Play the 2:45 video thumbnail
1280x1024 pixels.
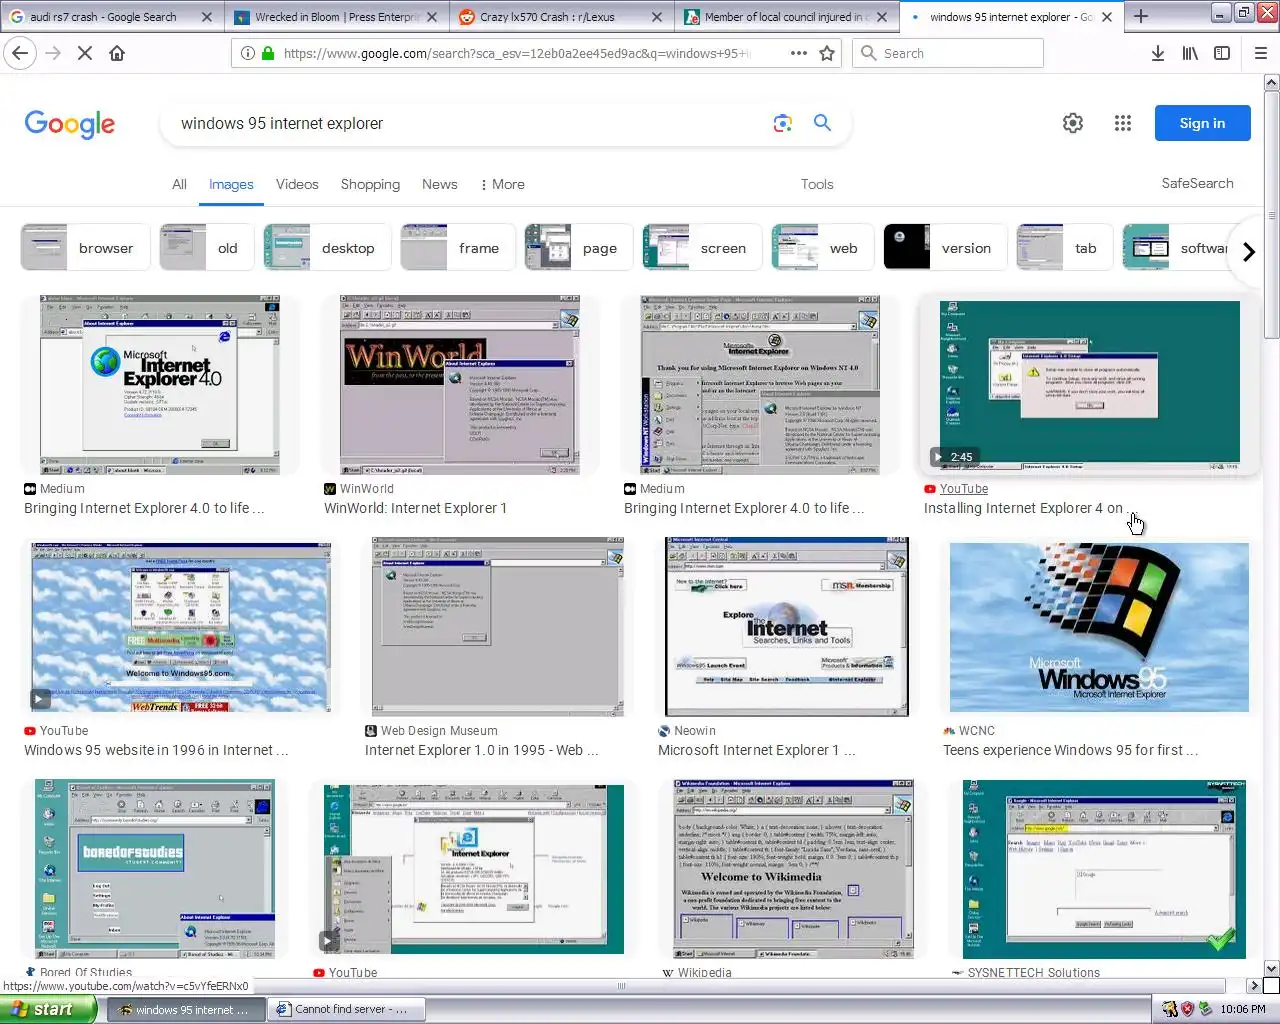point(1089,385)
